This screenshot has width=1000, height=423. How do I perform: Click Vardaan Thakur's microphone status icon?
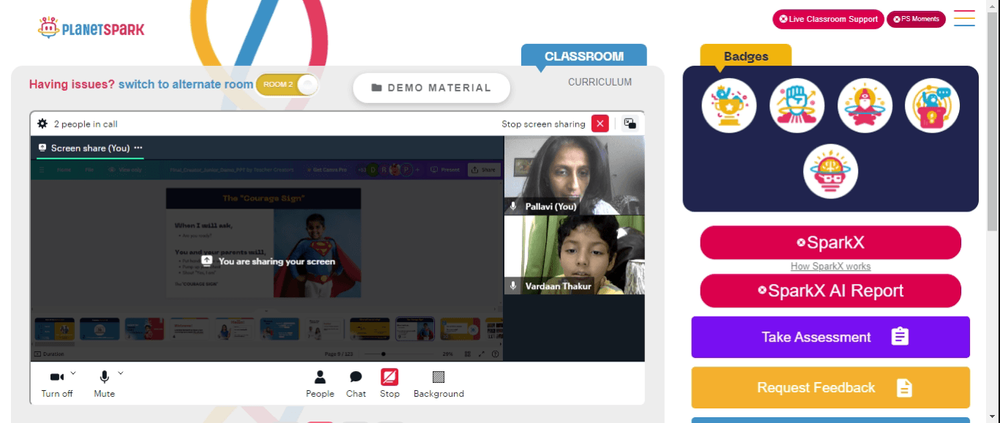pos(513,286)
